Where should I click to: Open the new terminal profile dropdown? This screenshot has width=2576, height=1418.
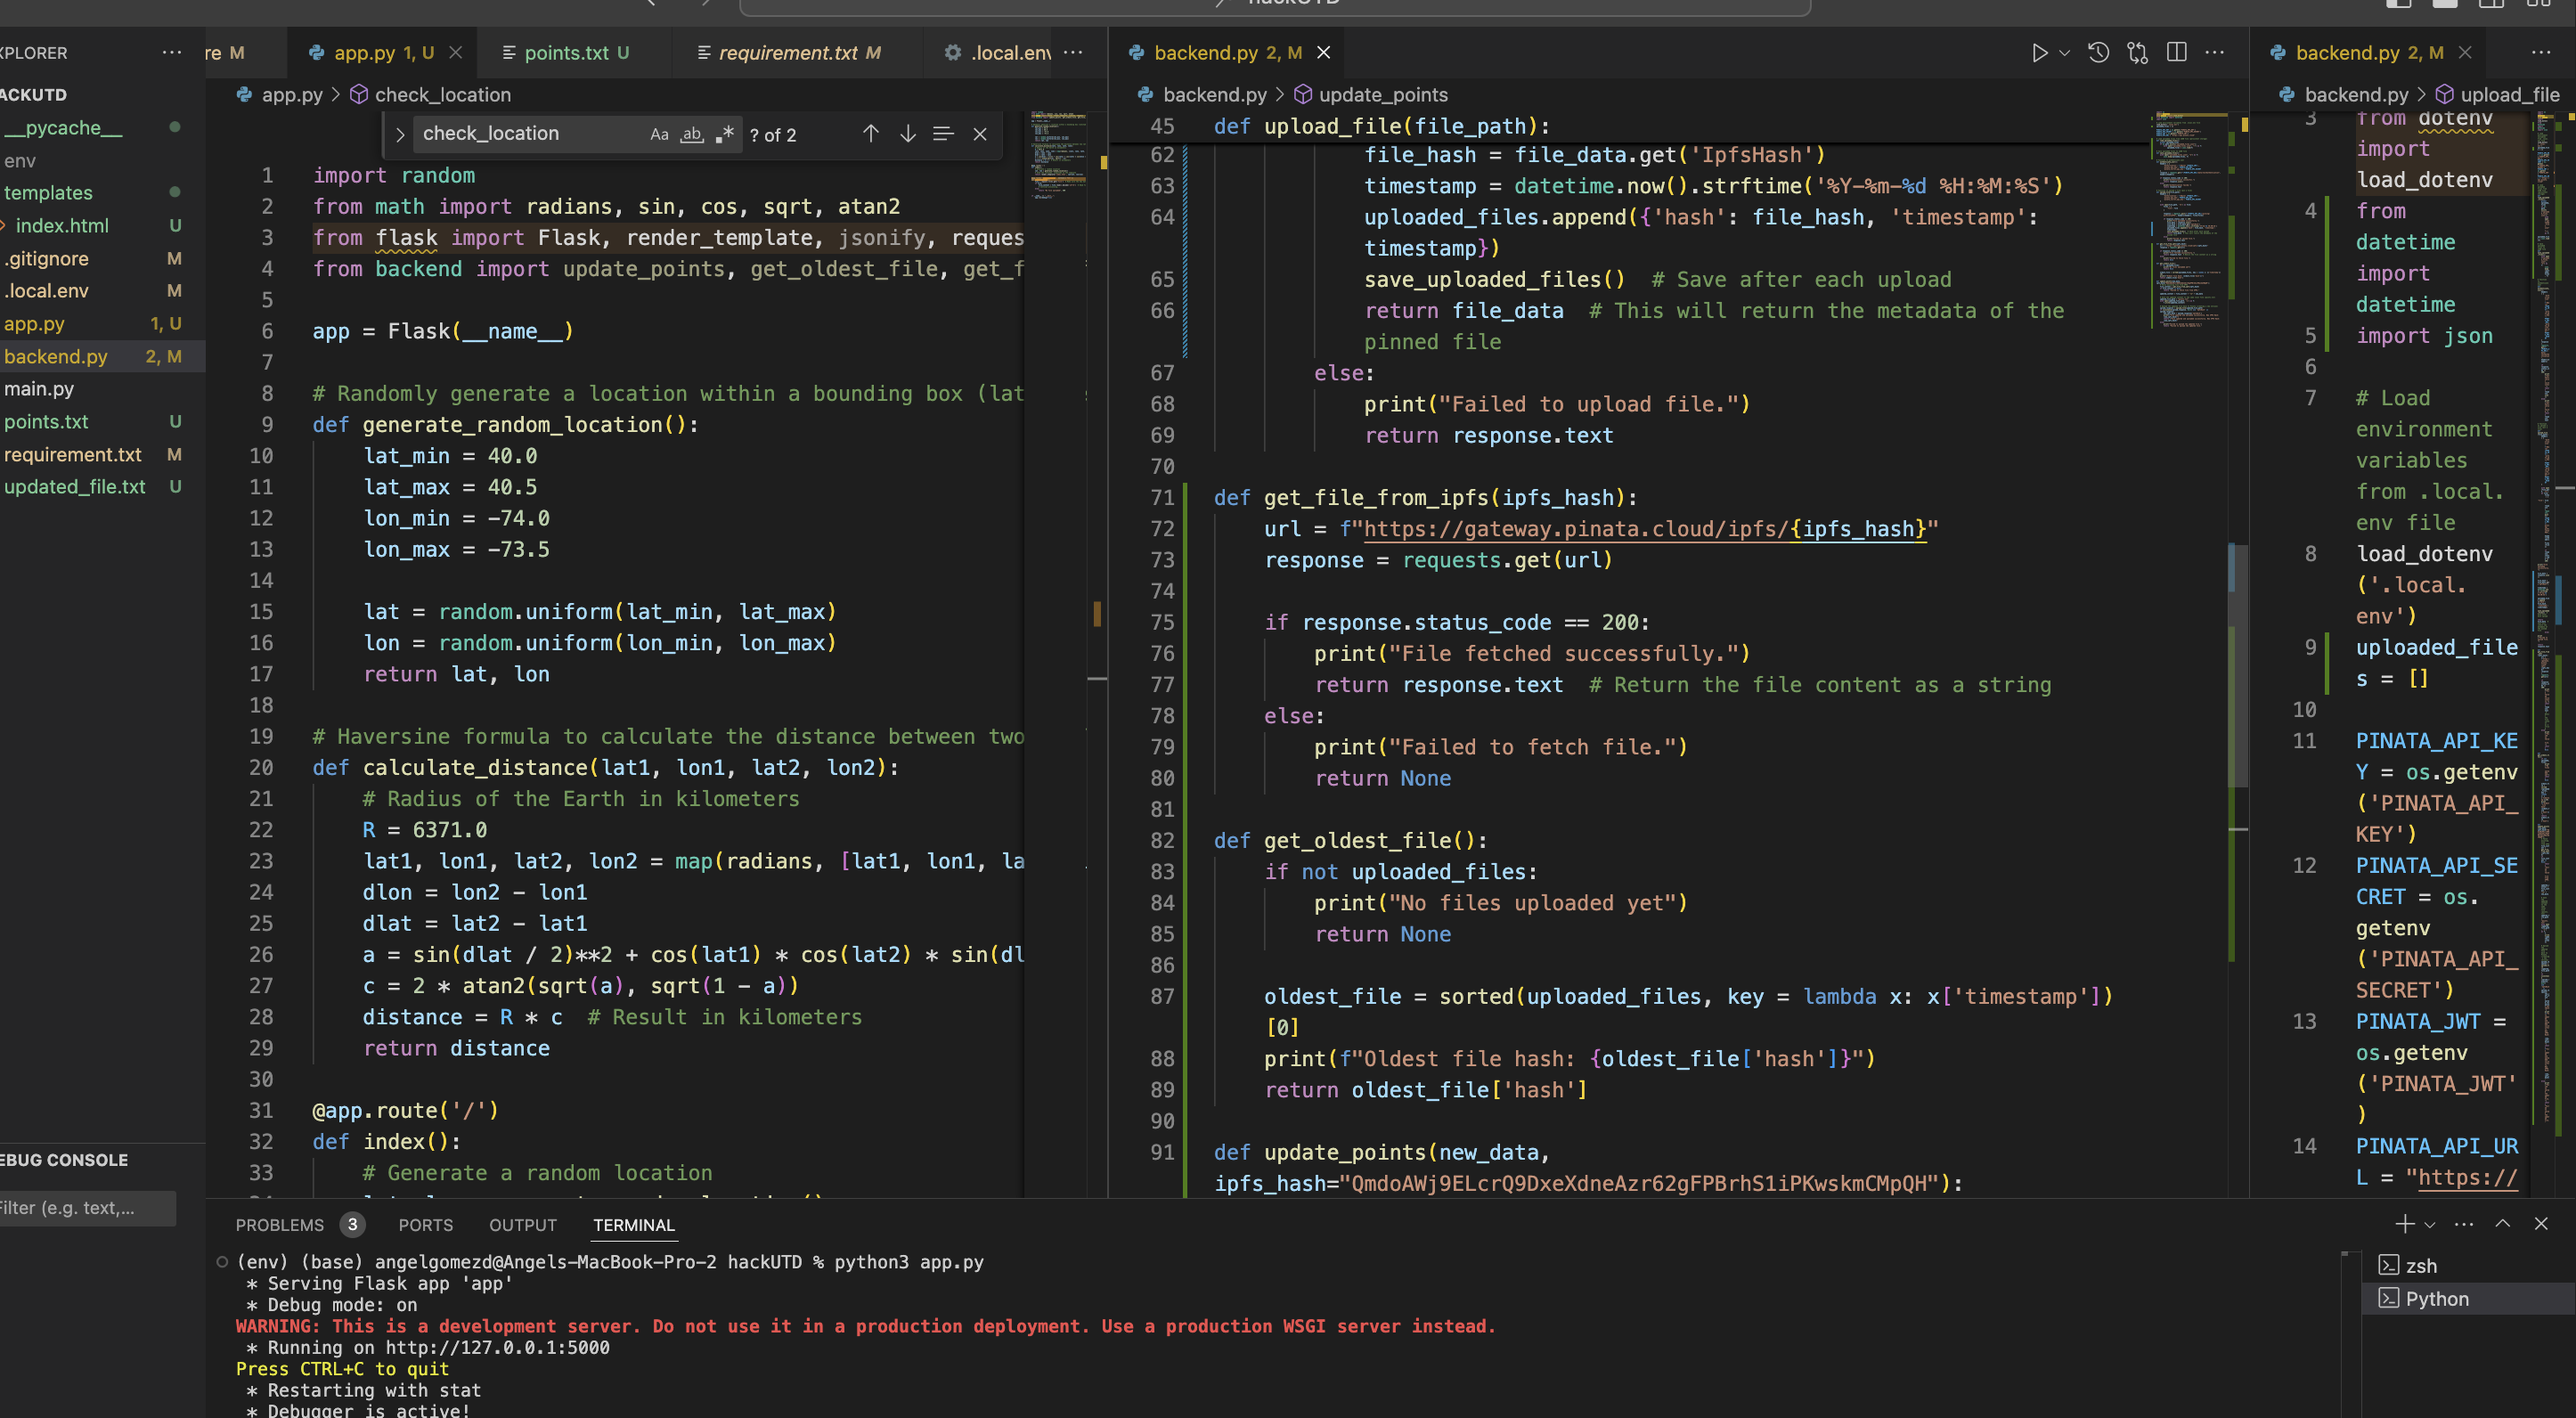pyautogui.click(x=2430, y=1224)
